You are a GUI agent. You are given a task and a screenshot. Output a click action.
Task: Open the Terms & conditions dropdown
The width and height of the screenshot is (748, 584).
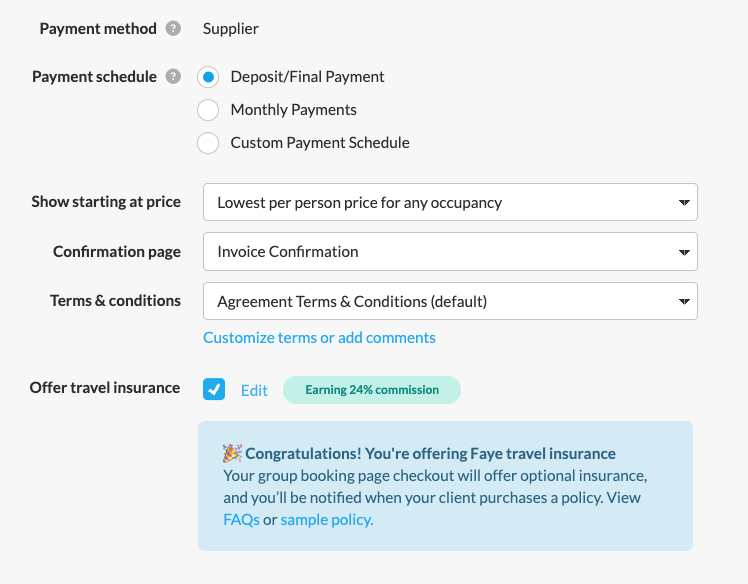450,301
